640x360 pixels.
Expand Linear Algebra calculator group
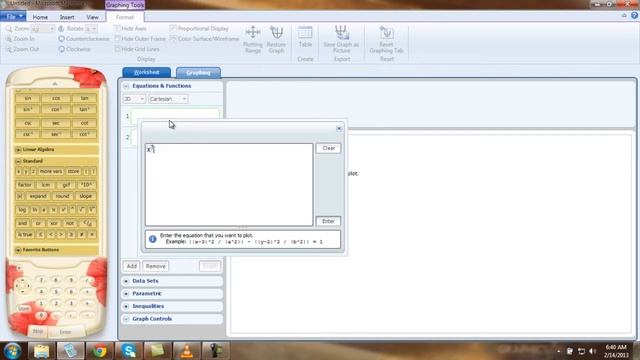pos(18,150)
